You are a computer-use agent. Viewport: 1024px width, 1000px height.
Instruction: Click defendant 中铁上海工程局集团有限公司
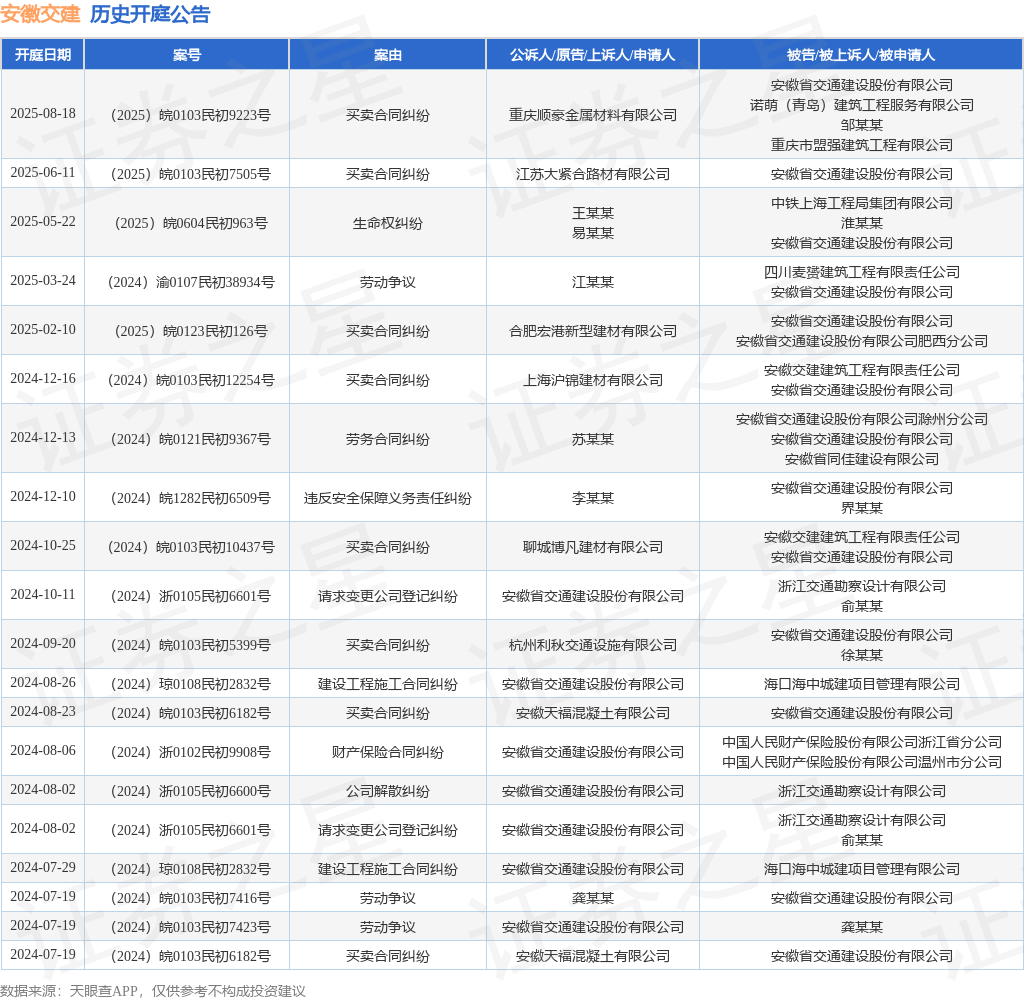pyautogui.click(x=861, y=203)
